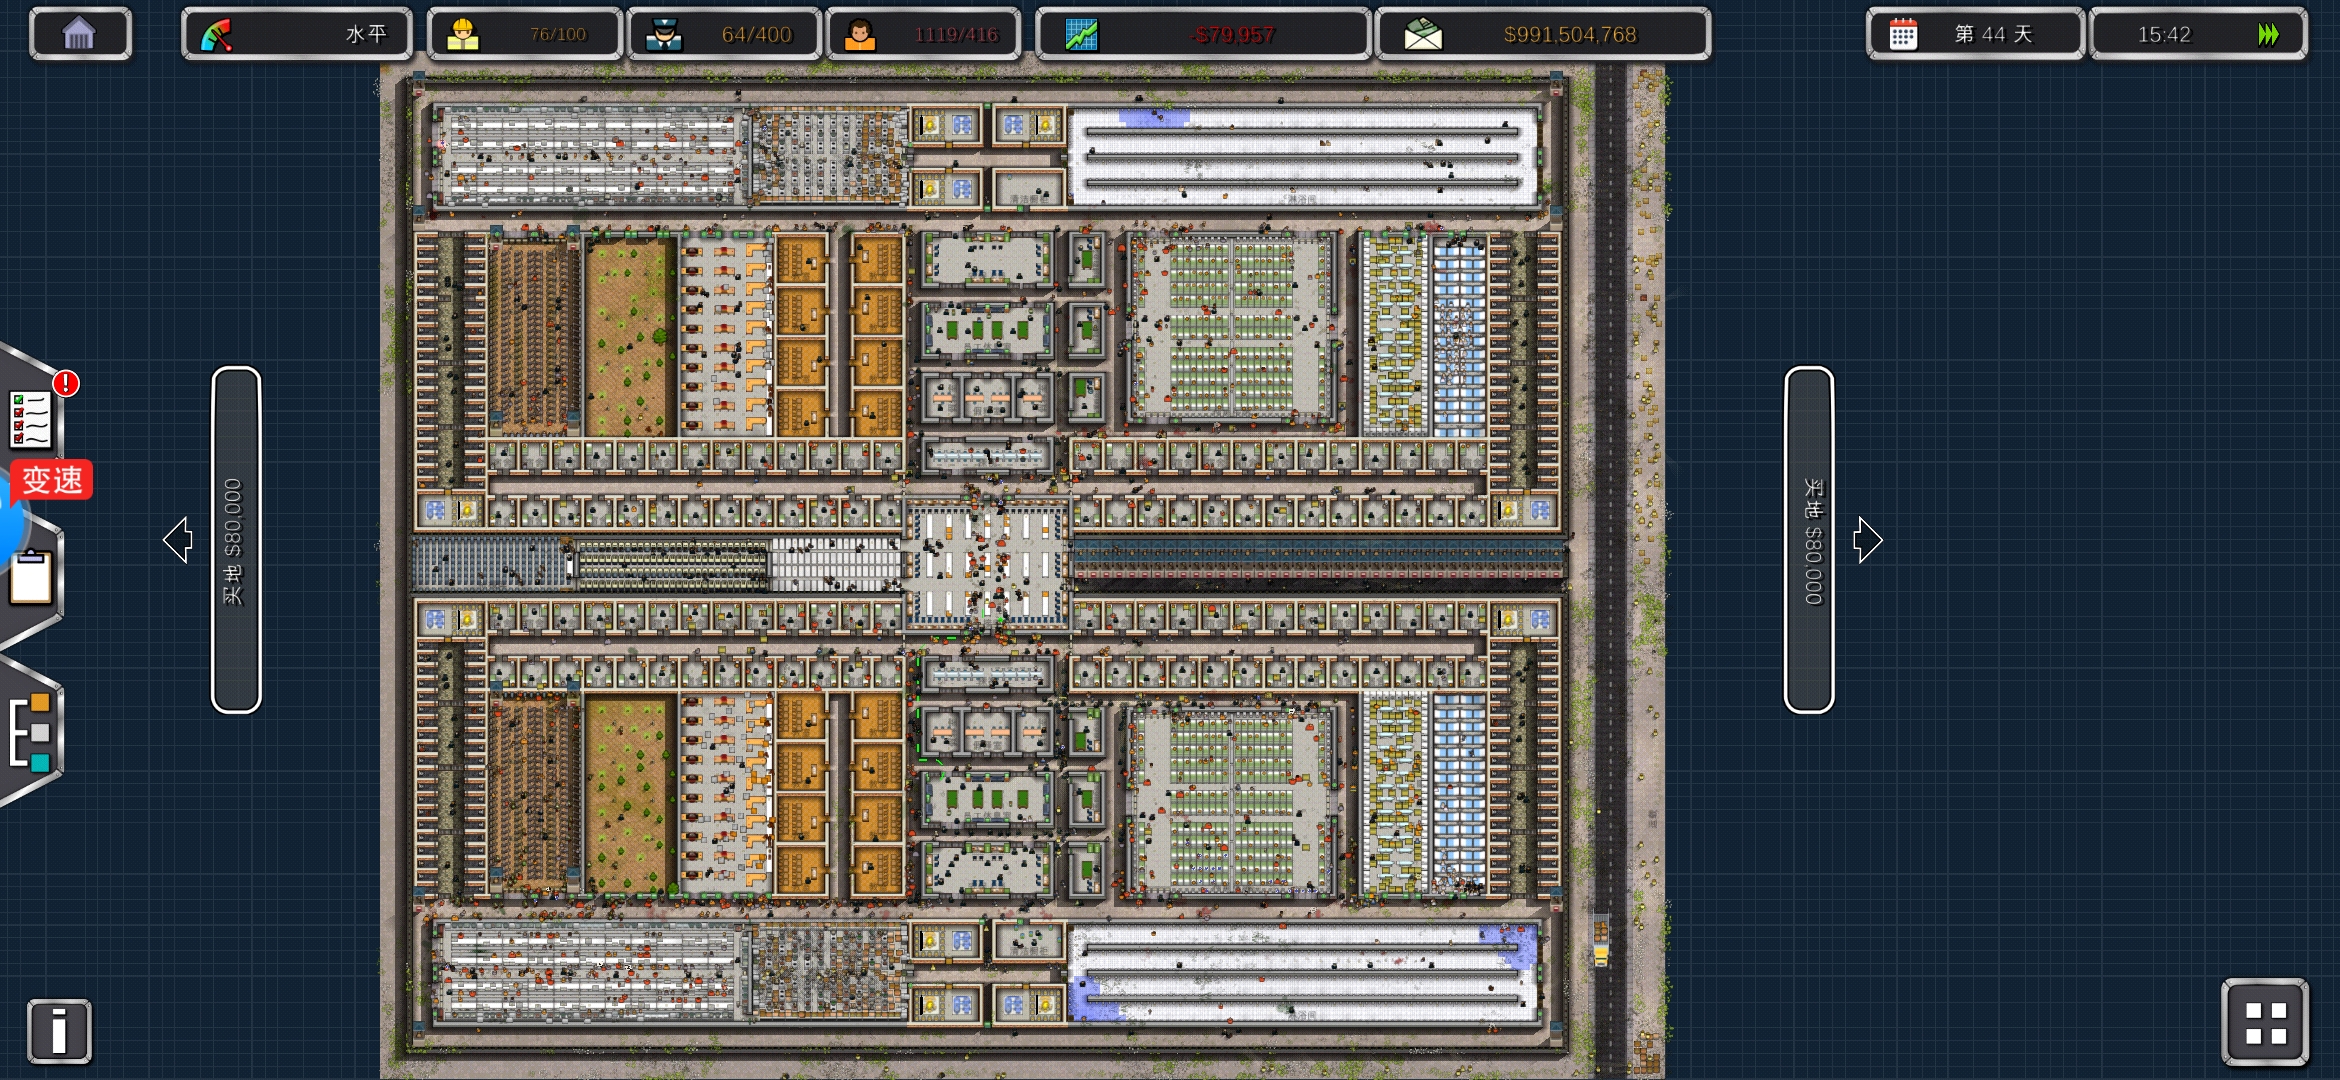Open the guards count panel 64/400

pos(723,34)
